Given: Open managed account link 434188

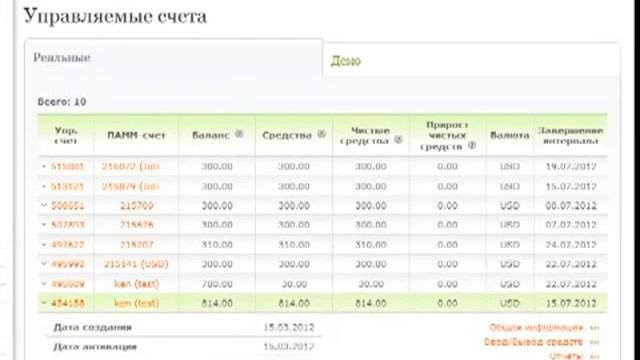Looking at the screenshot, I should pyautogui.click(x=67, y=304).
